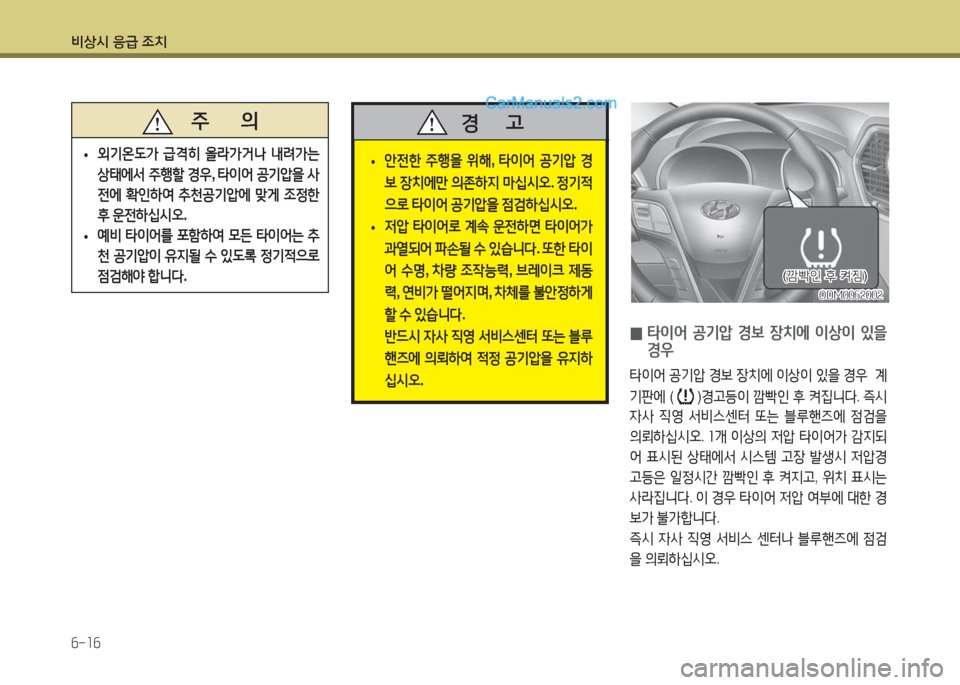The width and height of the screenshot is (960, 685).
Task: Click the page number 6-16
Action: tap(86, 643)
